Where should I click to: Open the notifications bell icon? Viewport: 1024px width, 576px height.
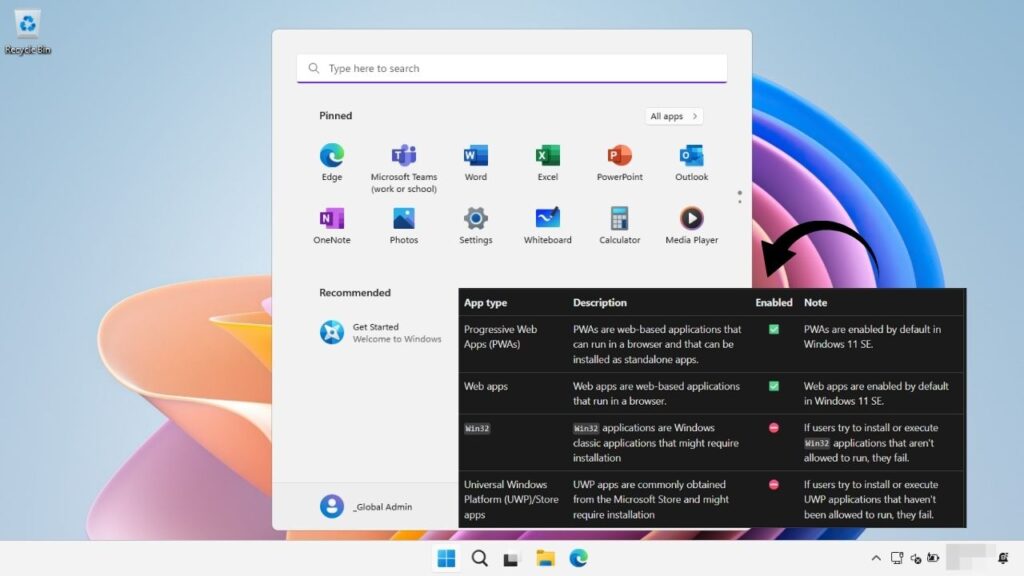1003,558
